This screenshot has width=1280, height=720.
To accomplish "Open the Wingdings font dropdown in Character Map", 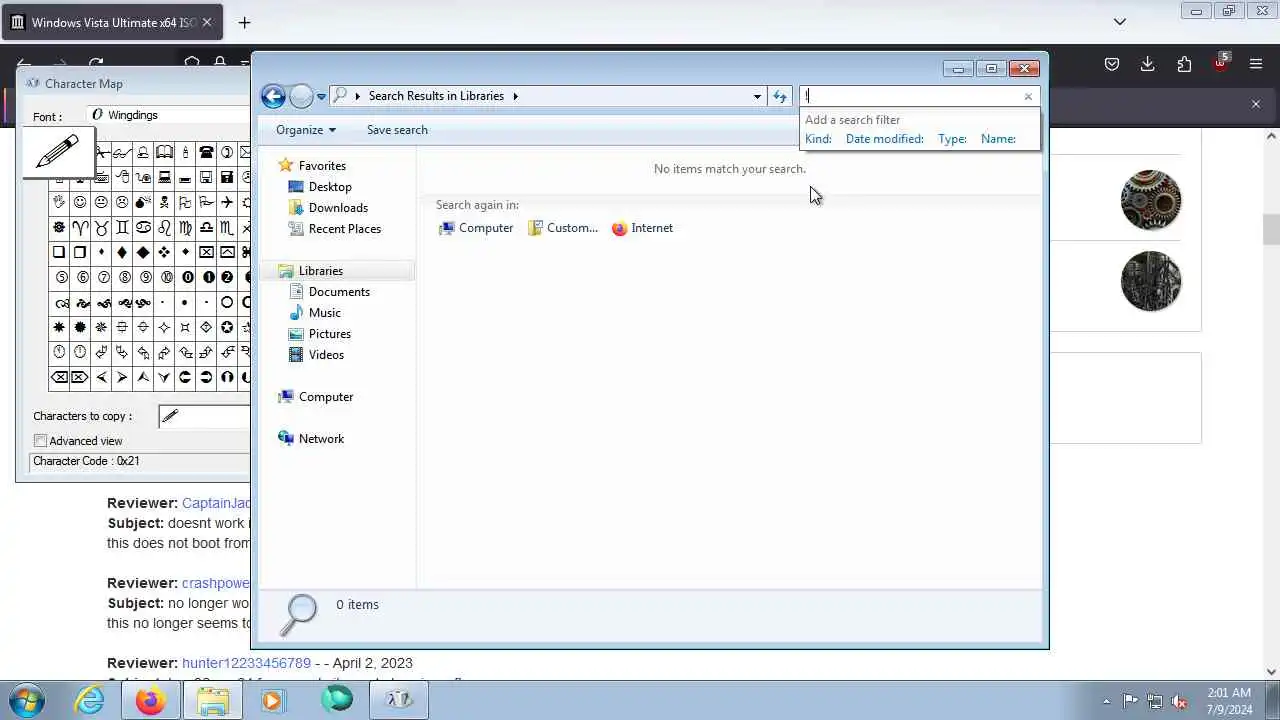I will point(168,115).
